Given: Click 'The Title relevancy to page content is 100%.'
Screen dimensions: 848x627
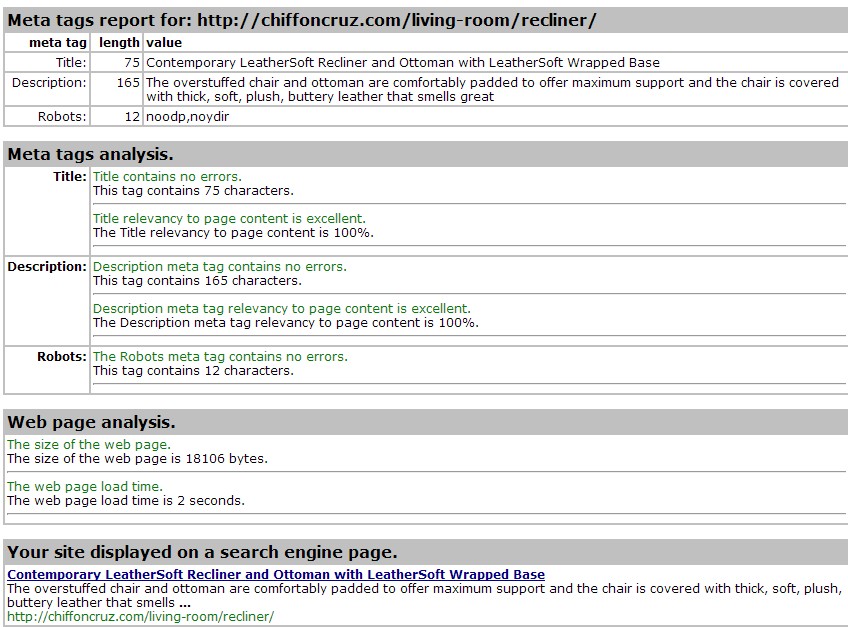Looking at the screenshot, I should click(233, 233).
